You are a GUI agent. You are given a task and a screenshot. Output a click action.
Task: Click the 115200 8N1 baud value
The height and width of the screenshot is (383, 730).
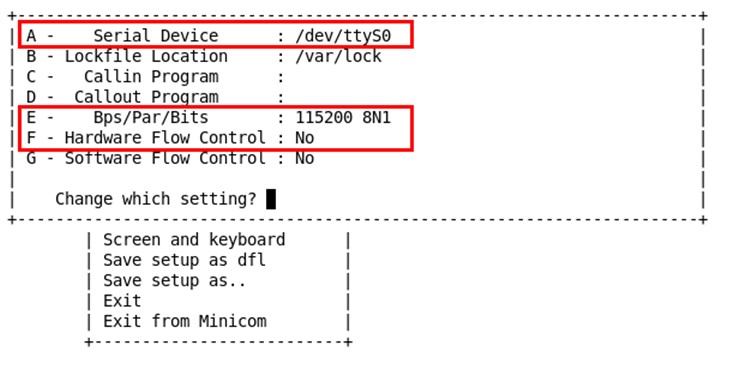[343, 117]
